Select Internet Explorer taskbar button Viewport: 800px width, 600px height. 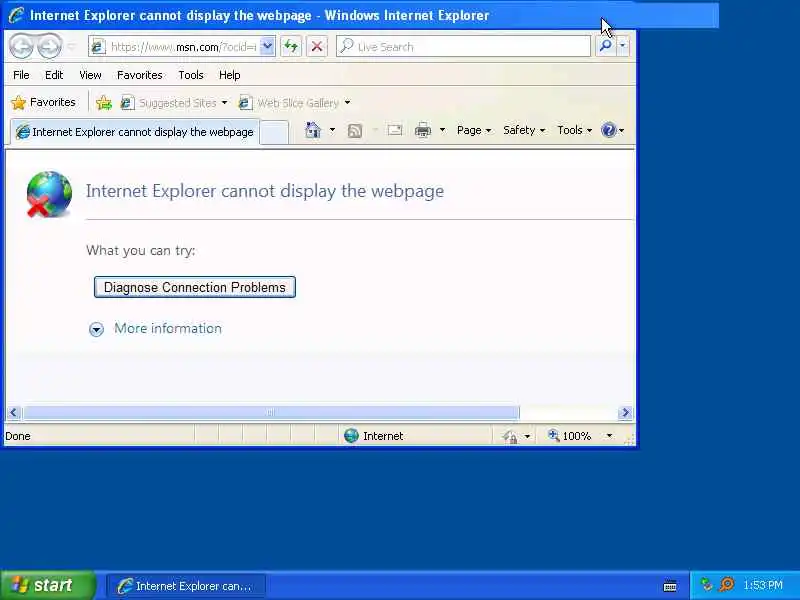pos(186,586)
